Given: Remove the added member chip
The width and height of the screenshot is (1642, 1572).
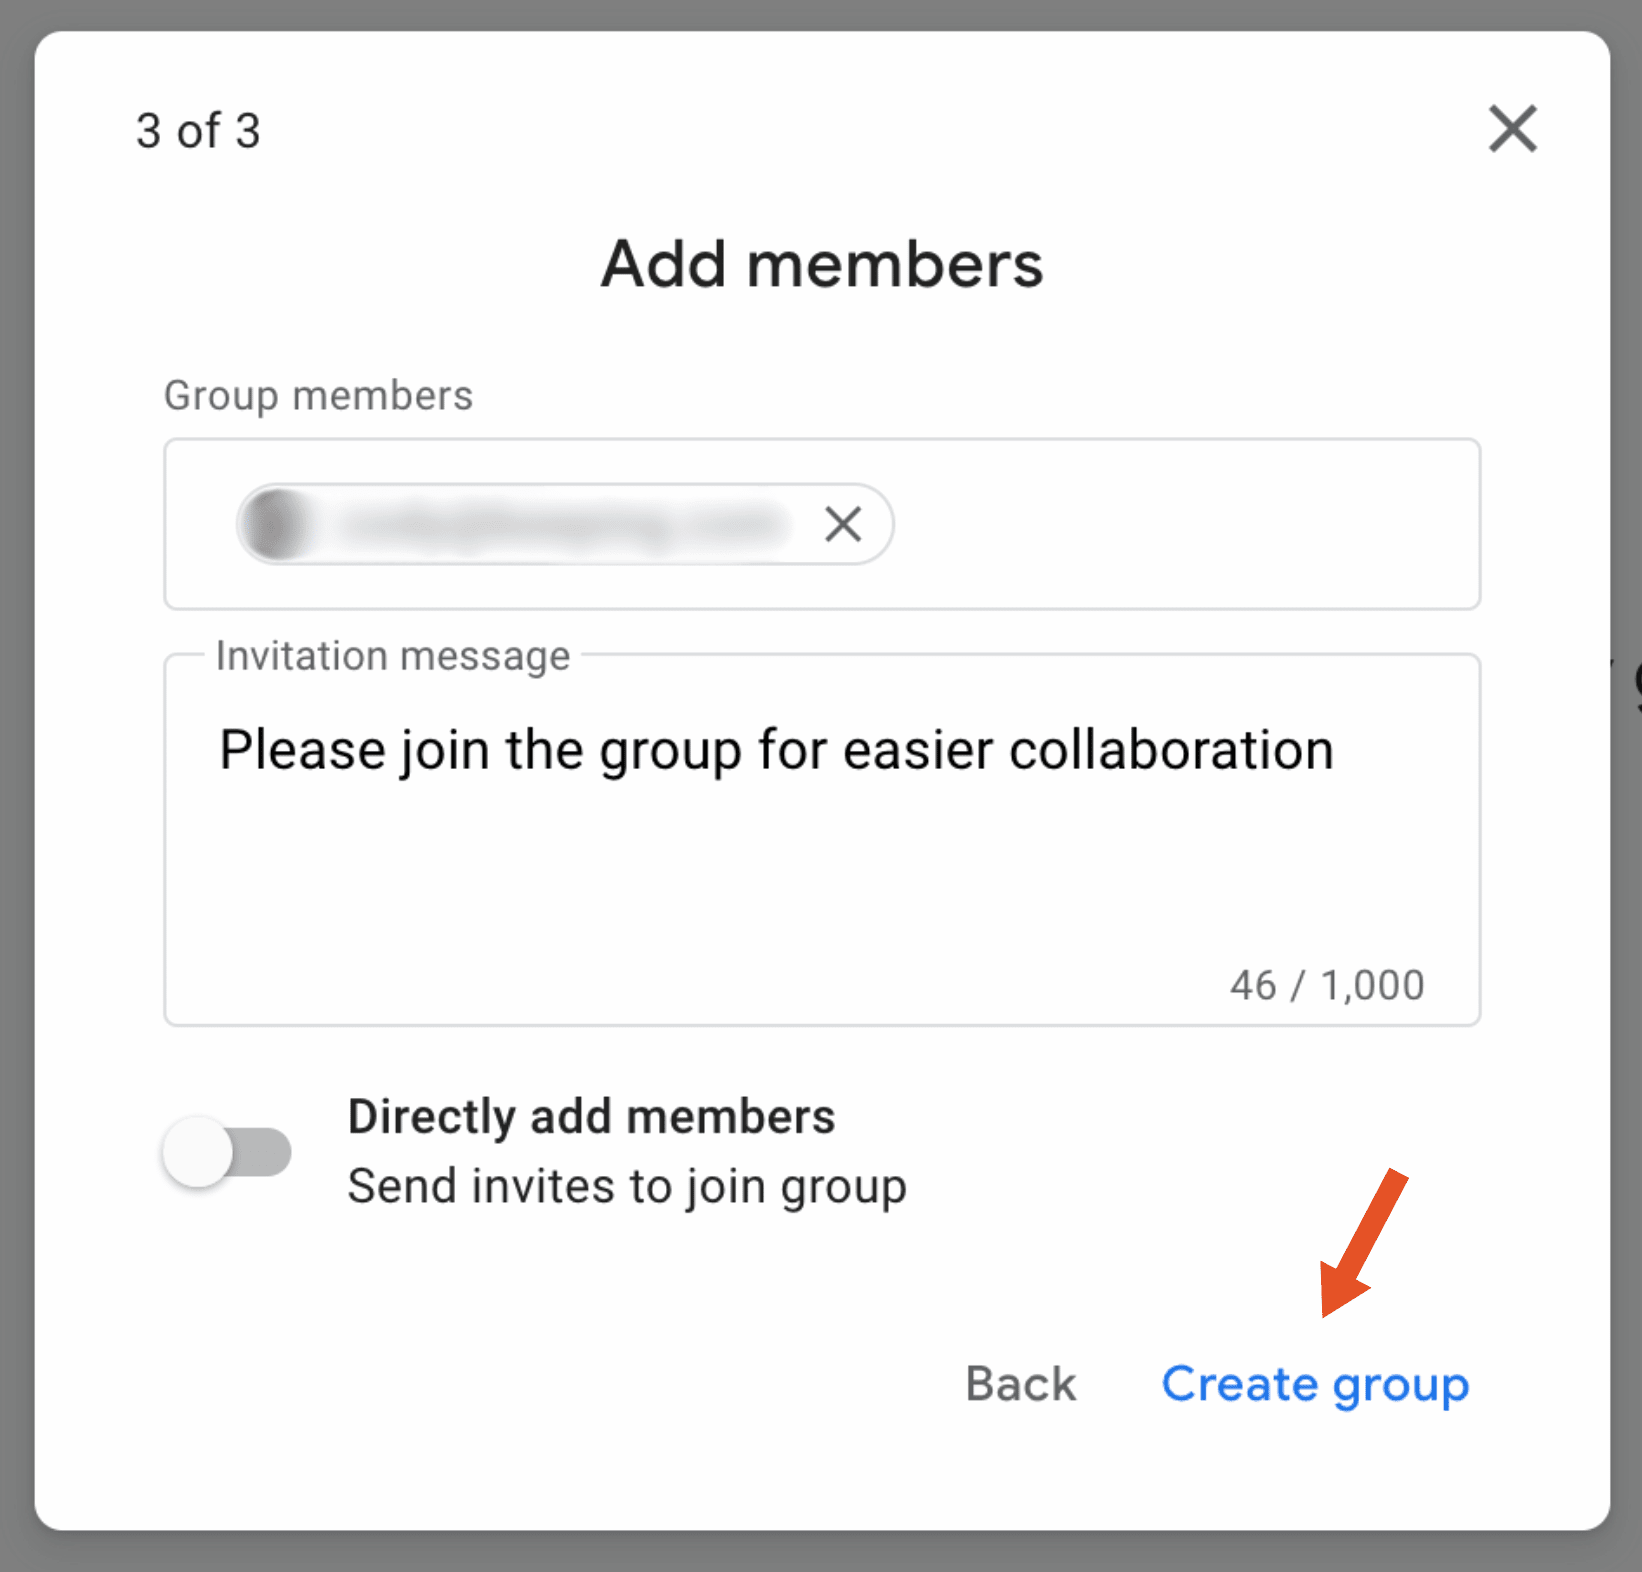Looking at the screenshot, I should click(843, 524).
